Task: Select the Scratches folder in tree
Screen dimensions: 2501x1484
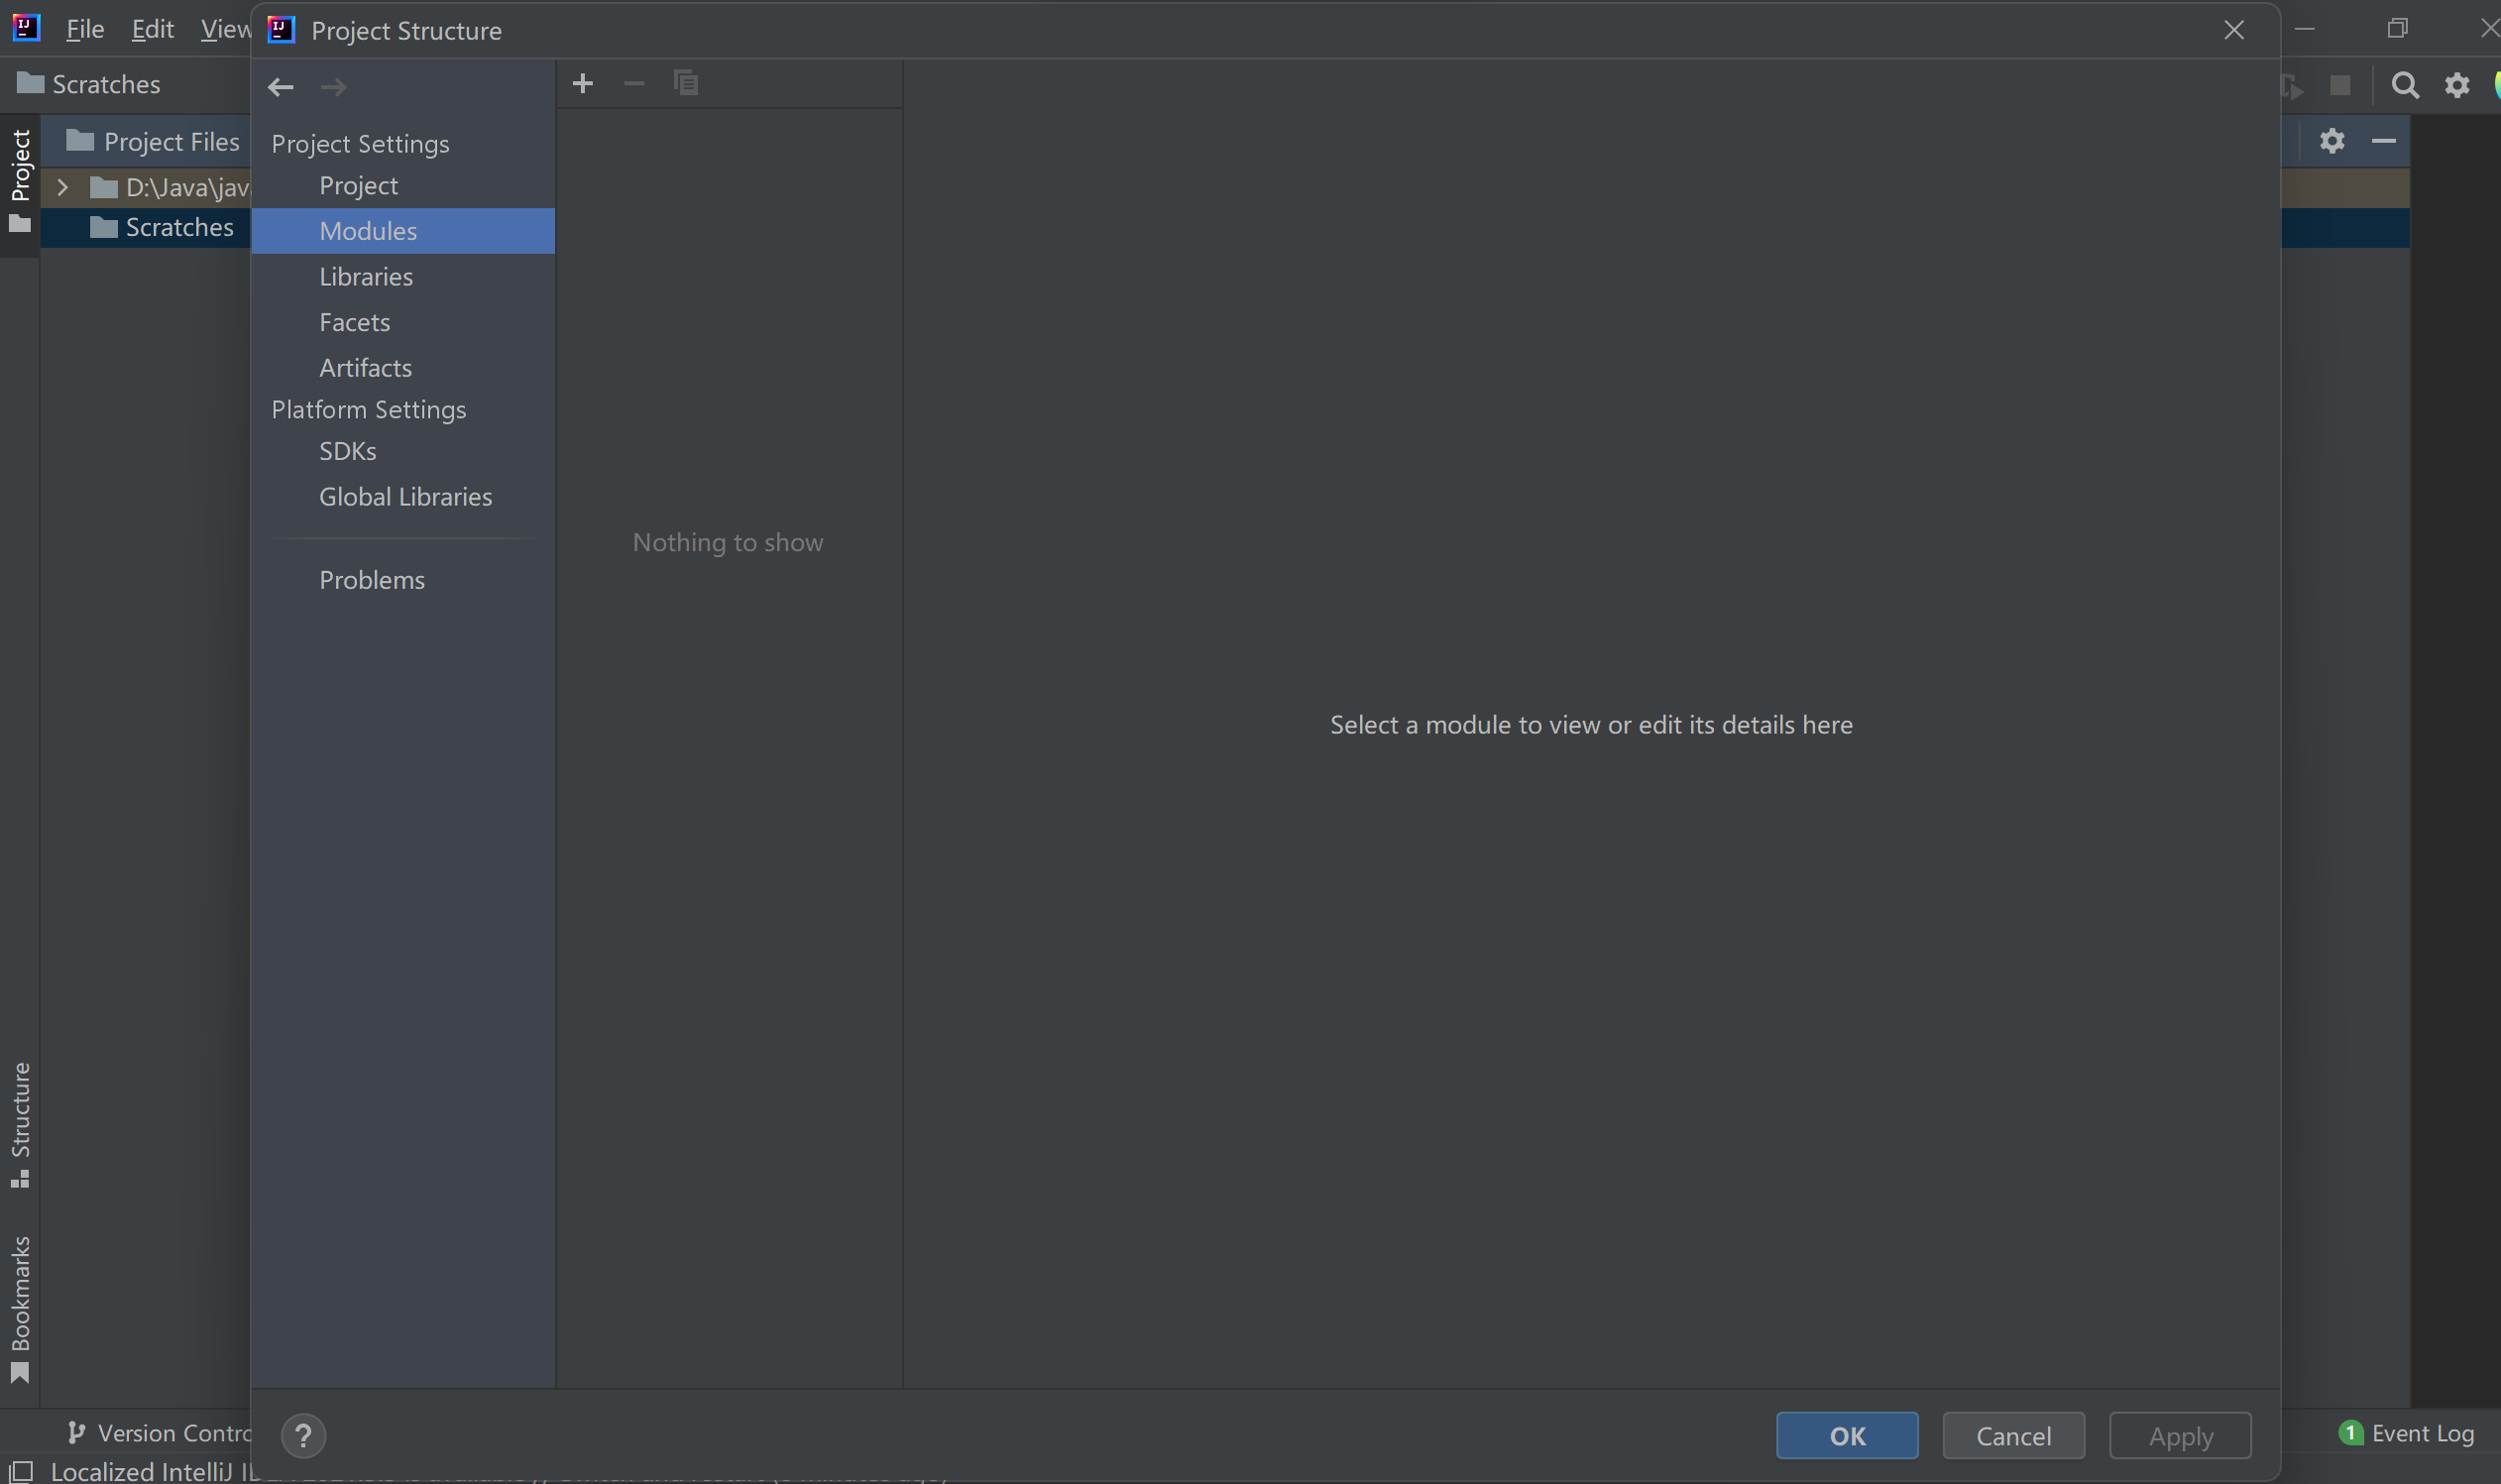Action: click(x=178, y=228)
